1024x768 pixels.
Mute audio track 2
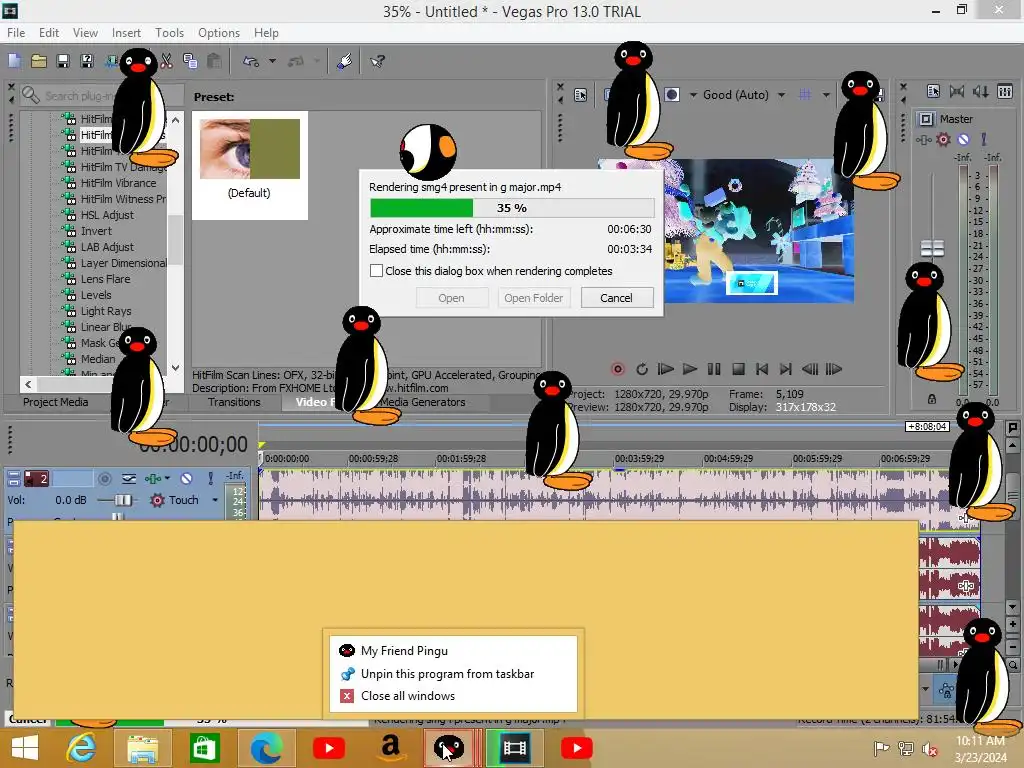tap(186, 479)
